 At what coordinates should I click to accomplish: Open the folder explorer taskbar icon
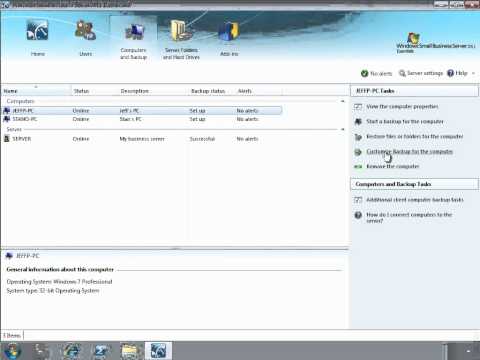click(130, 351)
